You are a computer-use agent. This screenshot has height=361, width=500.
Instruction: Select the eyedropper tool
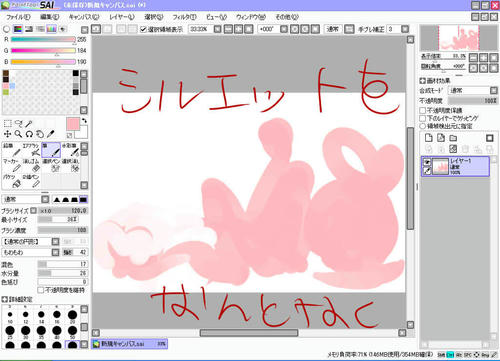[50, 134]
